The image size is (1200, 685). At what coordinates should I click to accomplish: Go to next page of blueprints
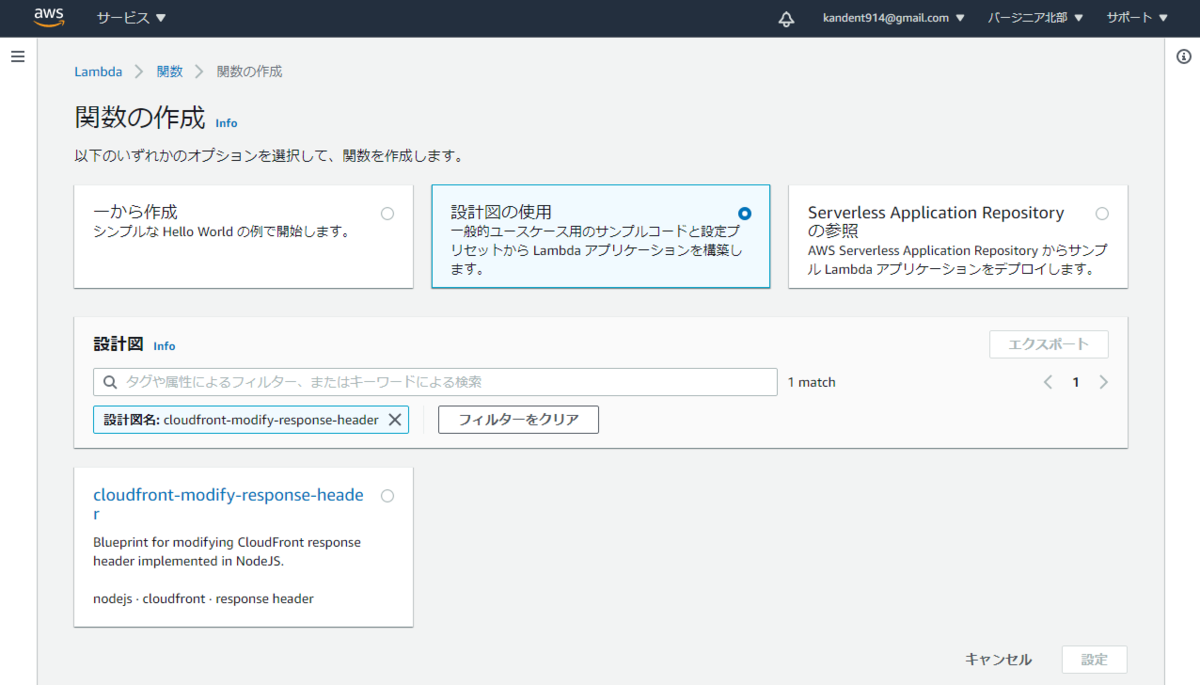click(x=1104, y=382)
